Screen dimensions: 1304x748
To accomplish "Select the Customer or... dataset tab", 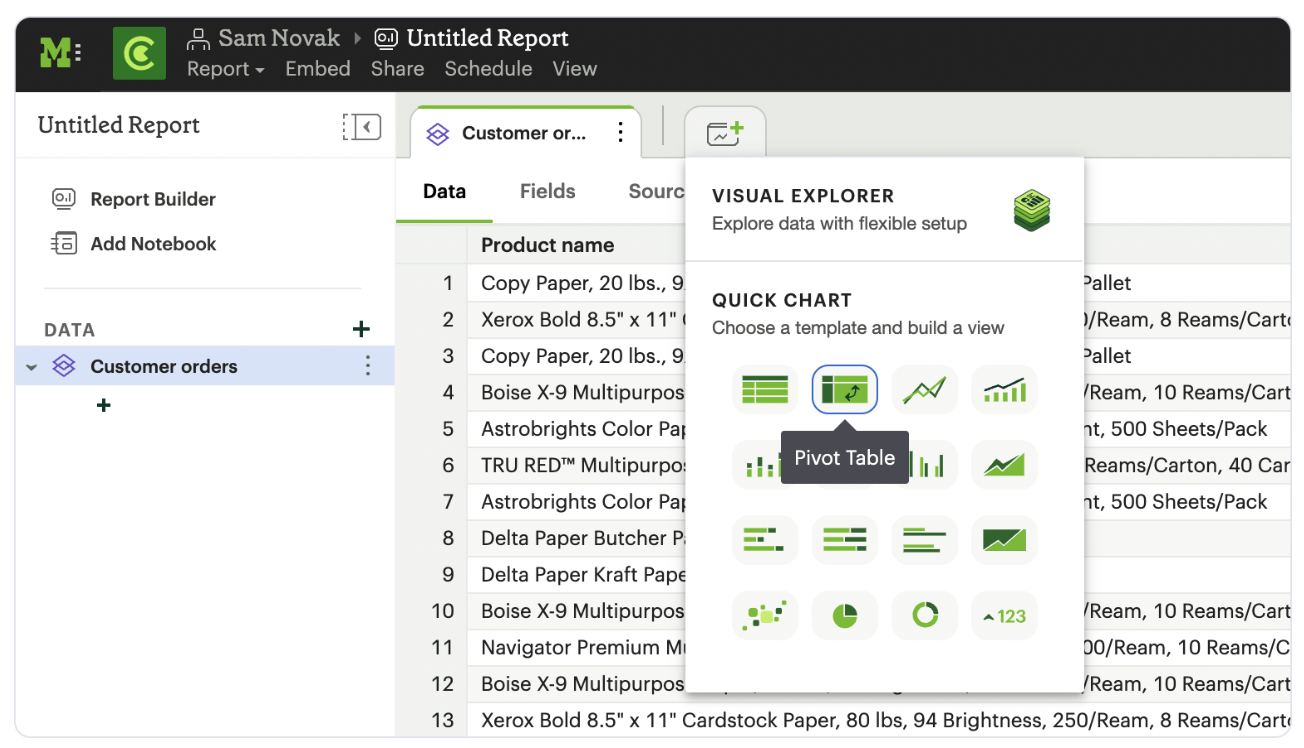I will pos(524,133).
